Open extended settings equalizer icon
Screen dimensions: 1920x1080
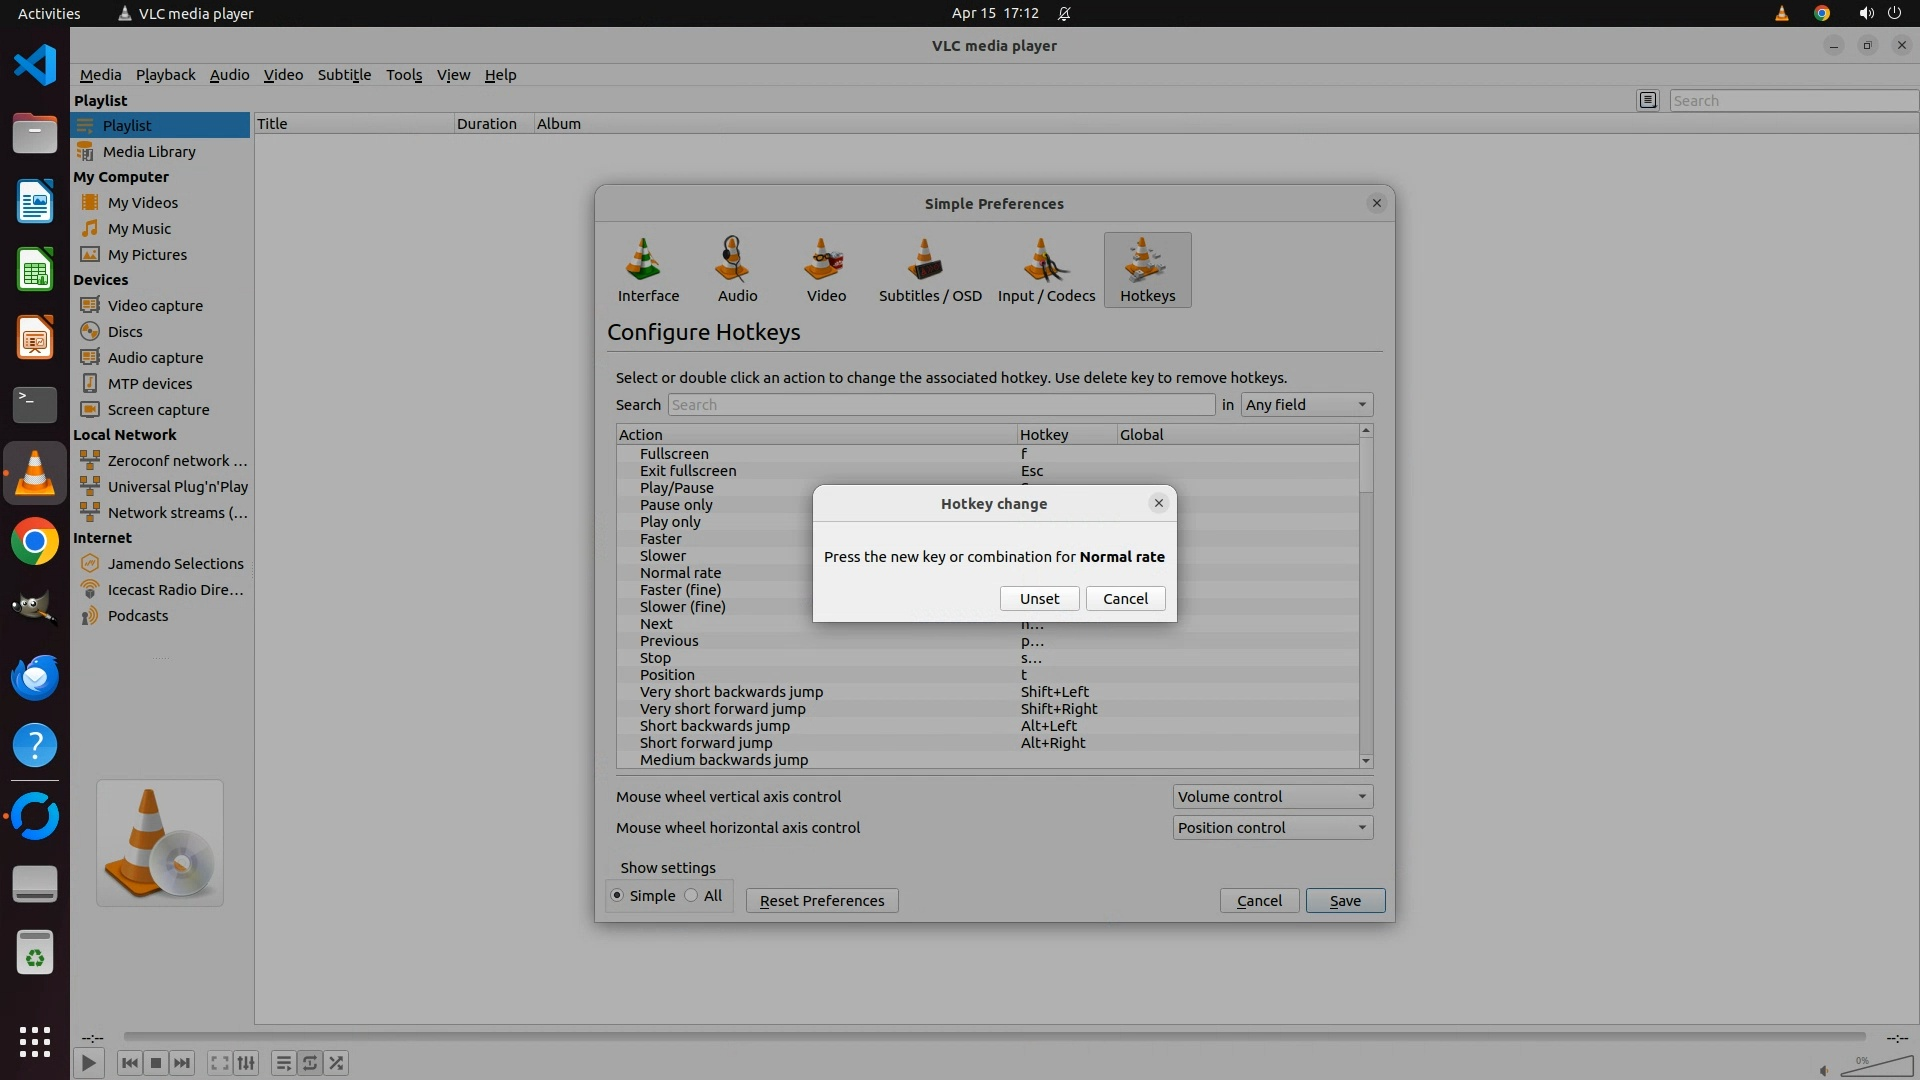tap(246, 1063)
